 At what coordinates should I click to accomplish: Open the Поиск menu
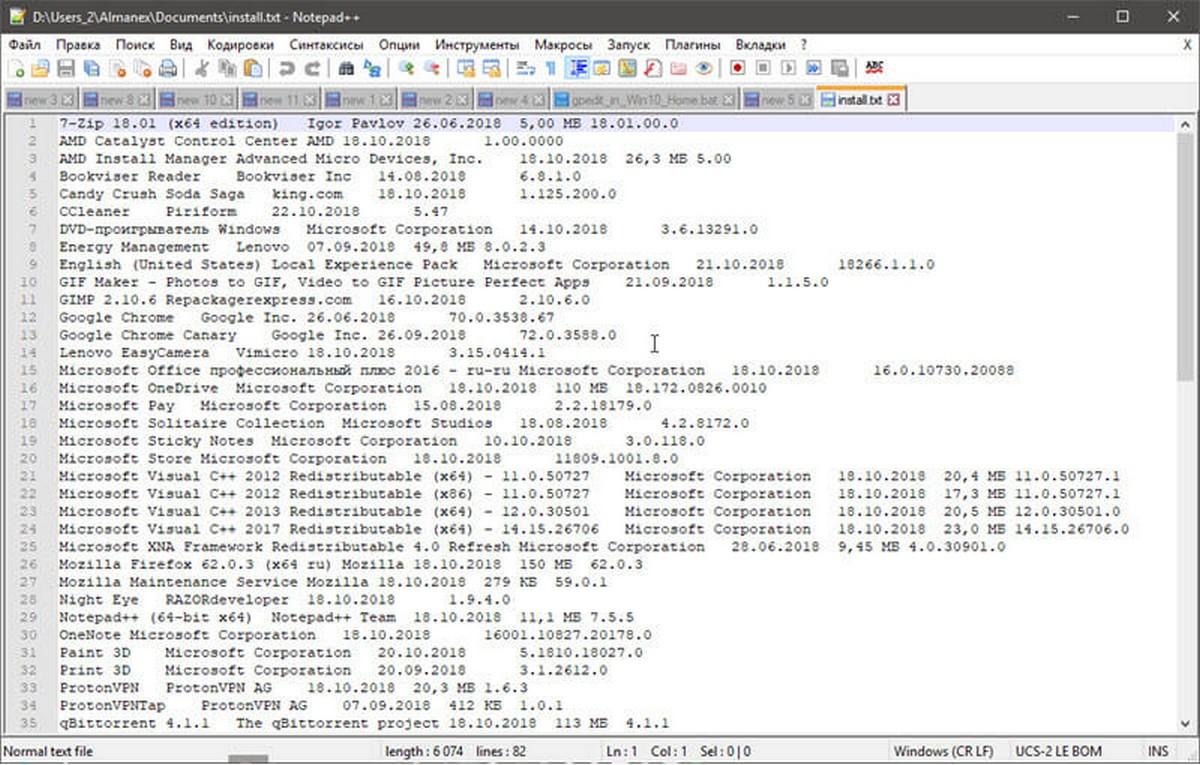pyautogui.click(x=135, y=45)
